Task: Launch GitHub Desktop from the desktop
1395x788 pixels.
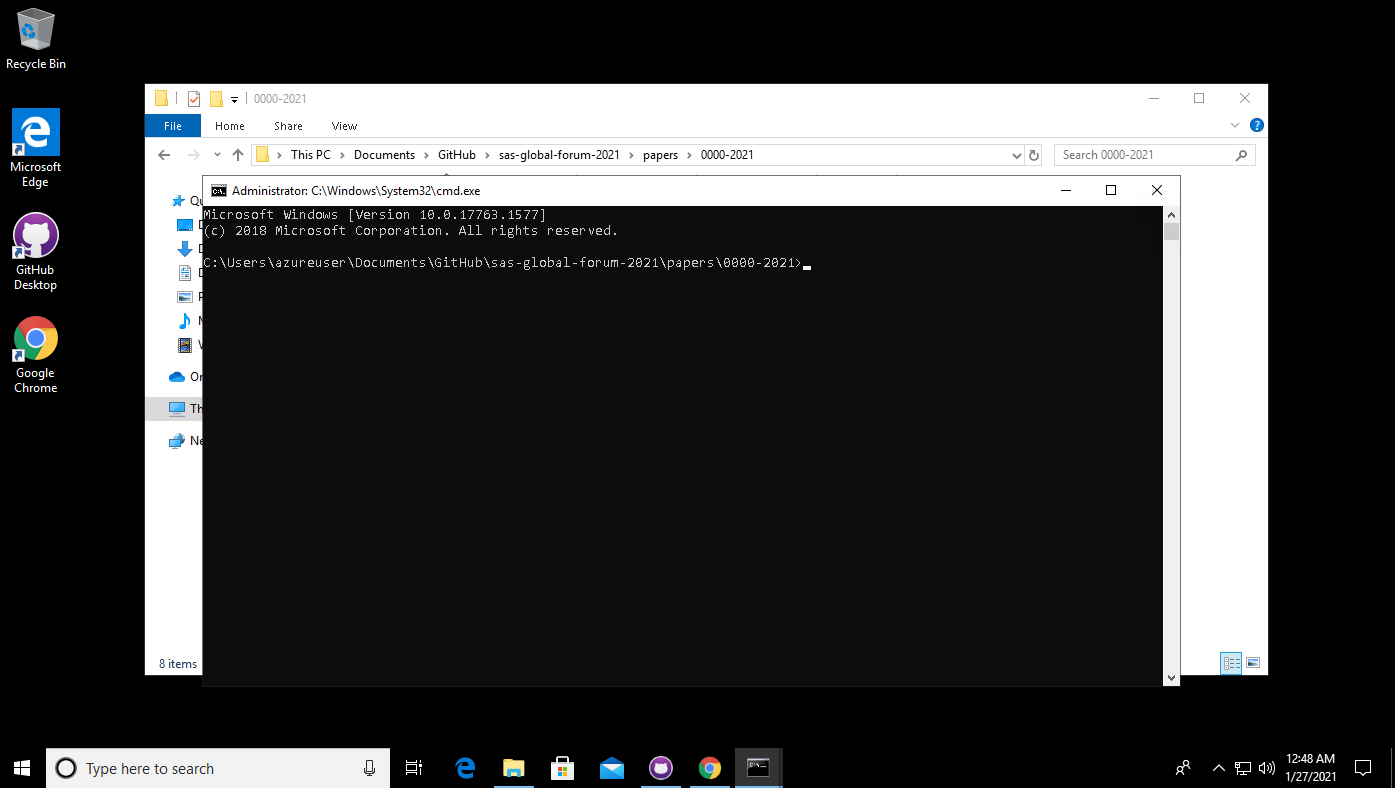Action: click(x=35, y=235)
